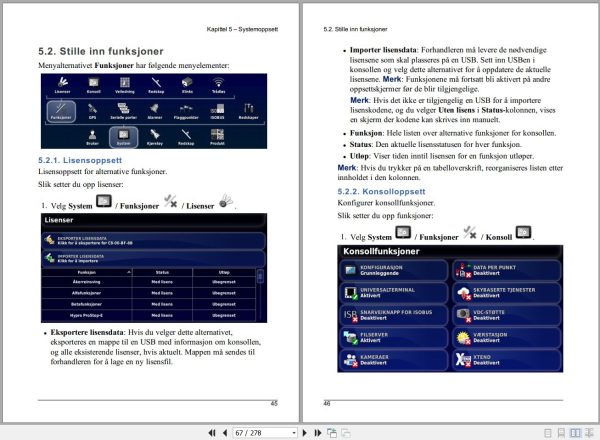The width and height of the screenshot is (600, 440).
Task: Click the Utløp column header in license table
Action: point(224,272)
